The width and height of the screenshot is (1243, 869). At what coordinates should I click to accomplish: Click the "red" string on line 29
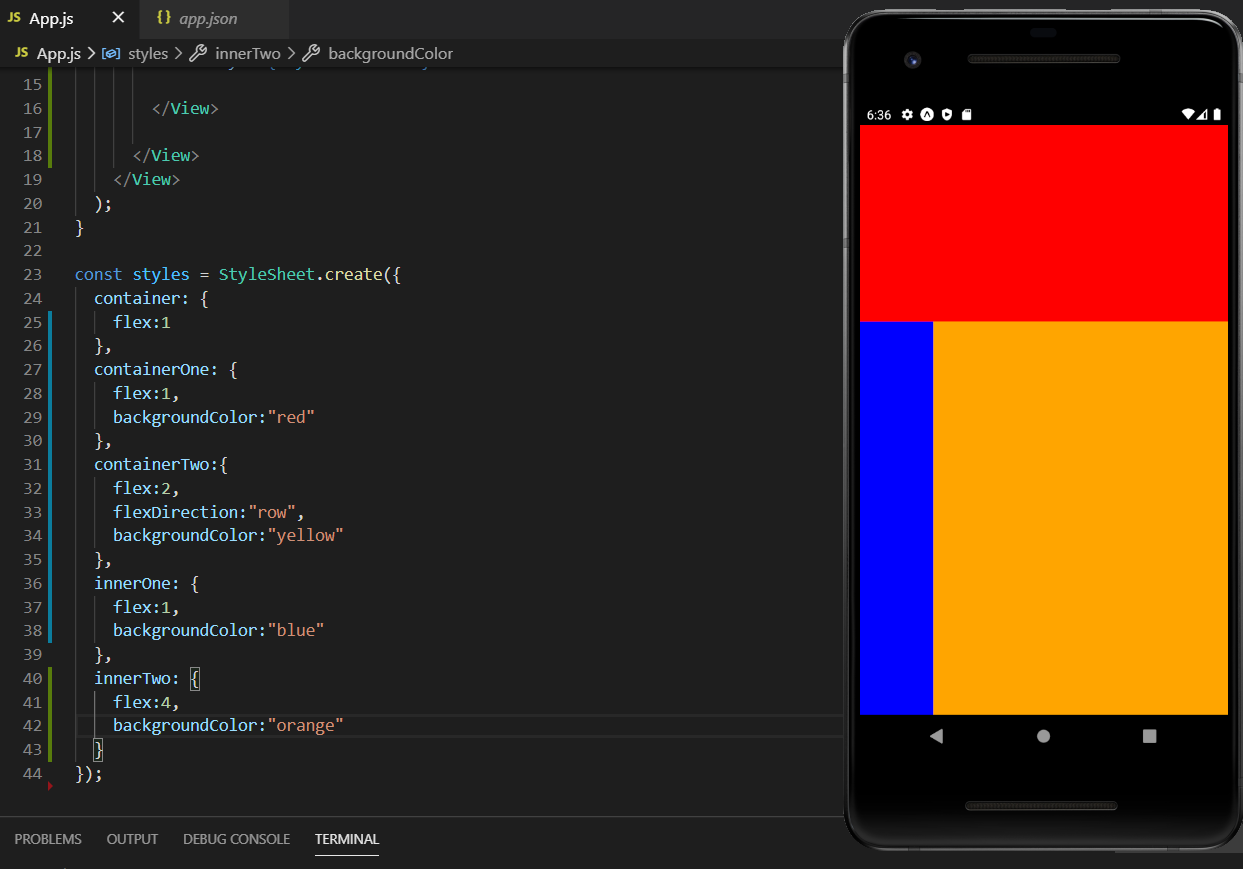(291, 417)
